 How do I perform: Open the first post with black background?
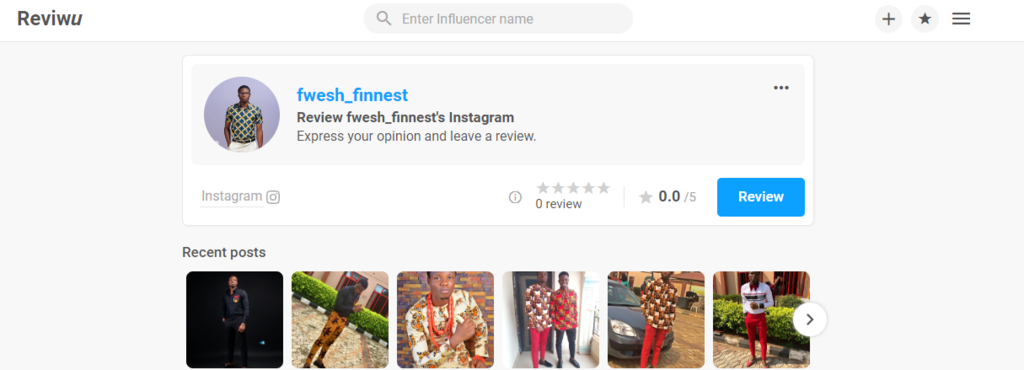(x=234, y=320)
